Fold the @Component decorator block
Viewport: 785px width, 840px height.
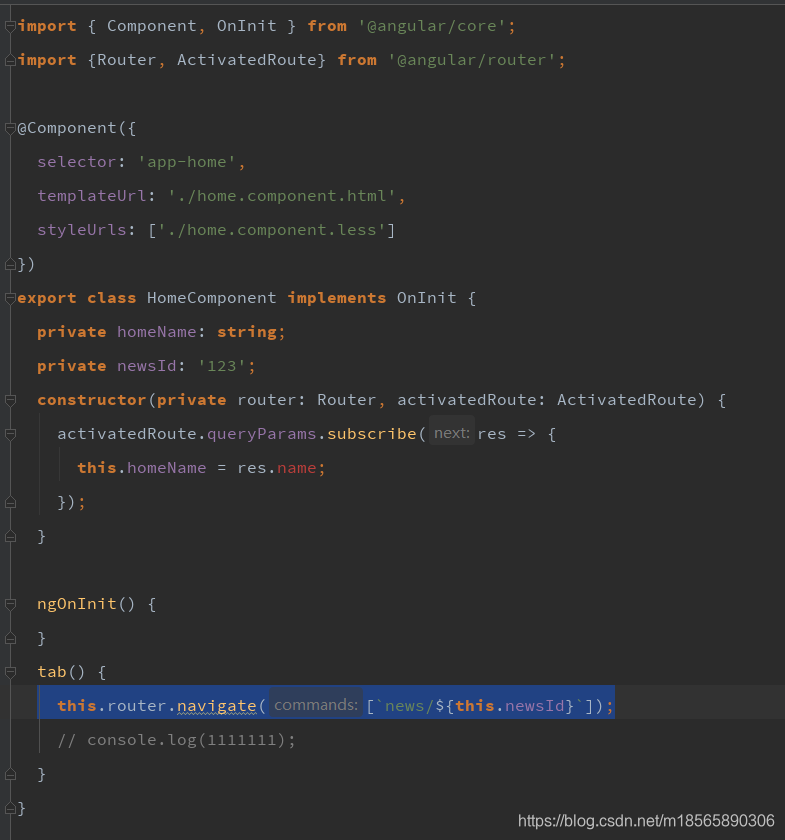(x=10, y=128)
